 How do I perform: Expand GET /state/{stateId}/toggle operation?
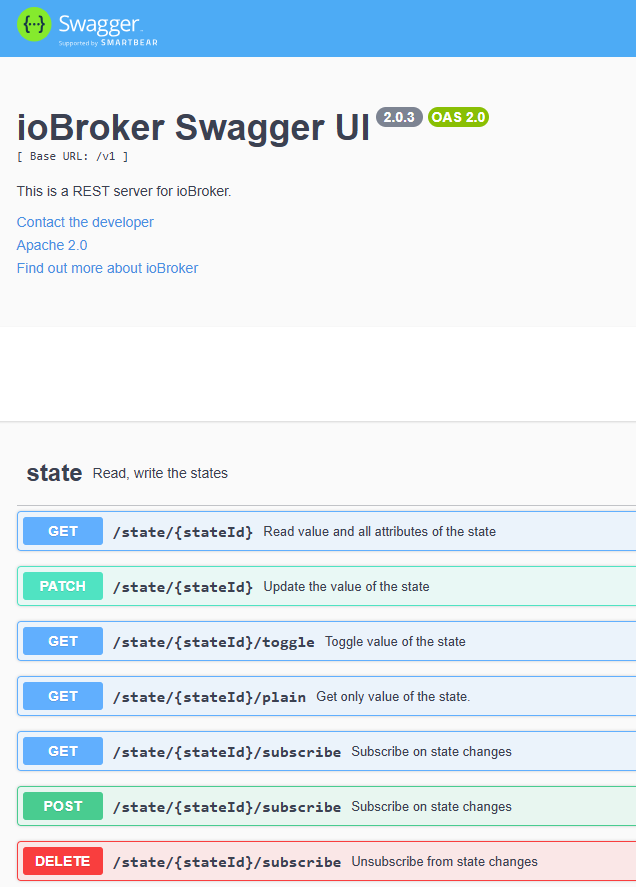(326, 641)
